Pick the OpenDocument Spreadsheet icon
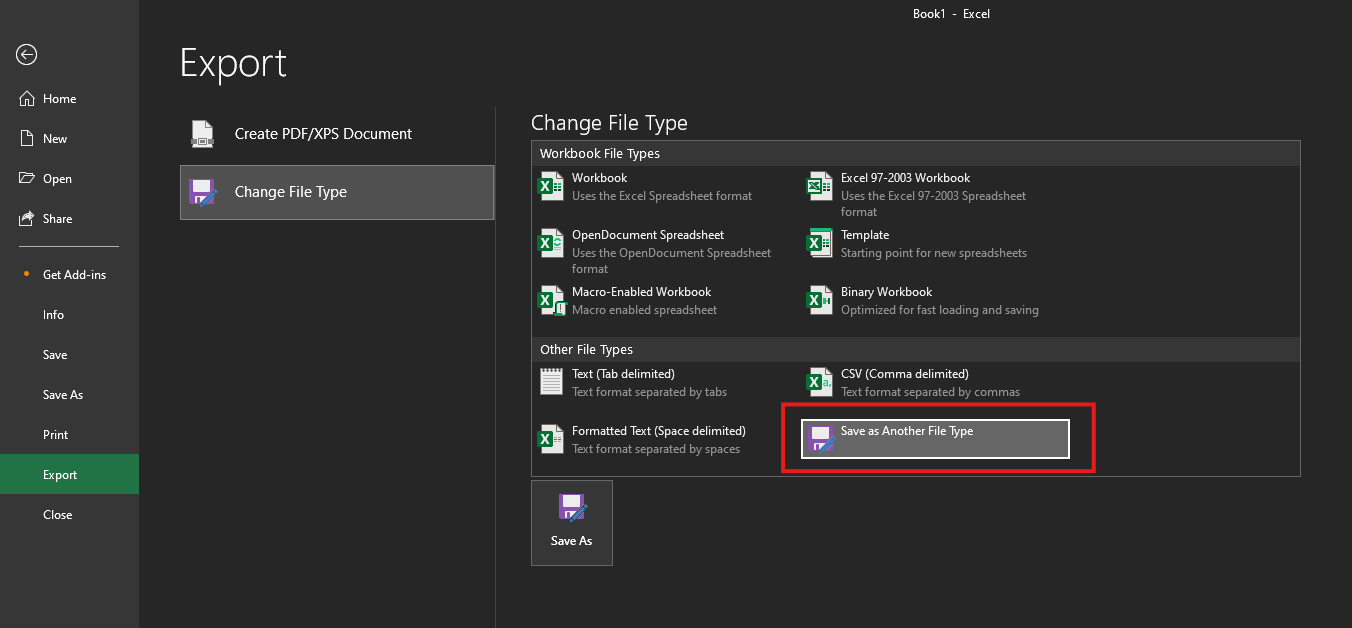This screenshot has width=1352, height=628. (x=552, y=244)
